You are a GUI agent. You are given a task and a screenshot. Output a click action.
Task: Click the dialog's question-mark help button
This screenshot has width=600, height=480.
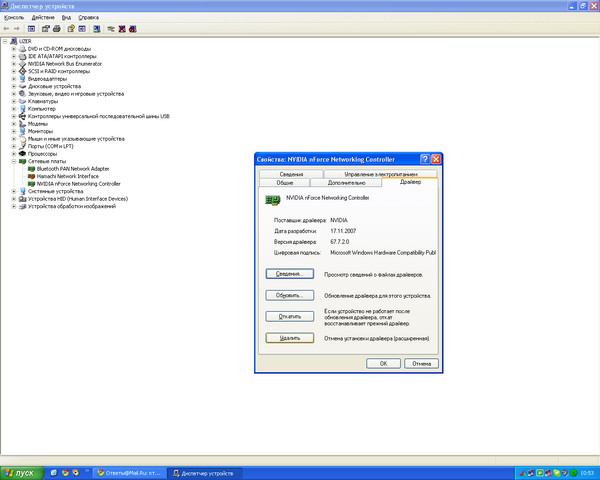pyautogui.click(x=425, y=159)
